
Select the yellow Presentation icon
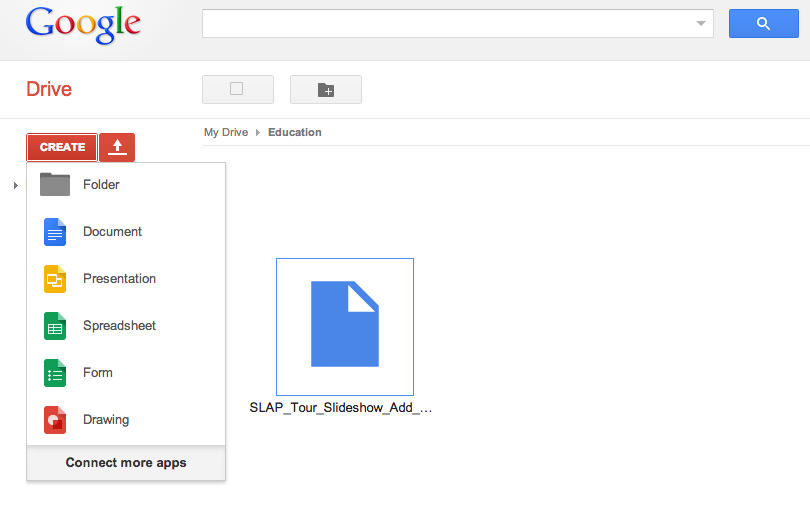point(55,279)
